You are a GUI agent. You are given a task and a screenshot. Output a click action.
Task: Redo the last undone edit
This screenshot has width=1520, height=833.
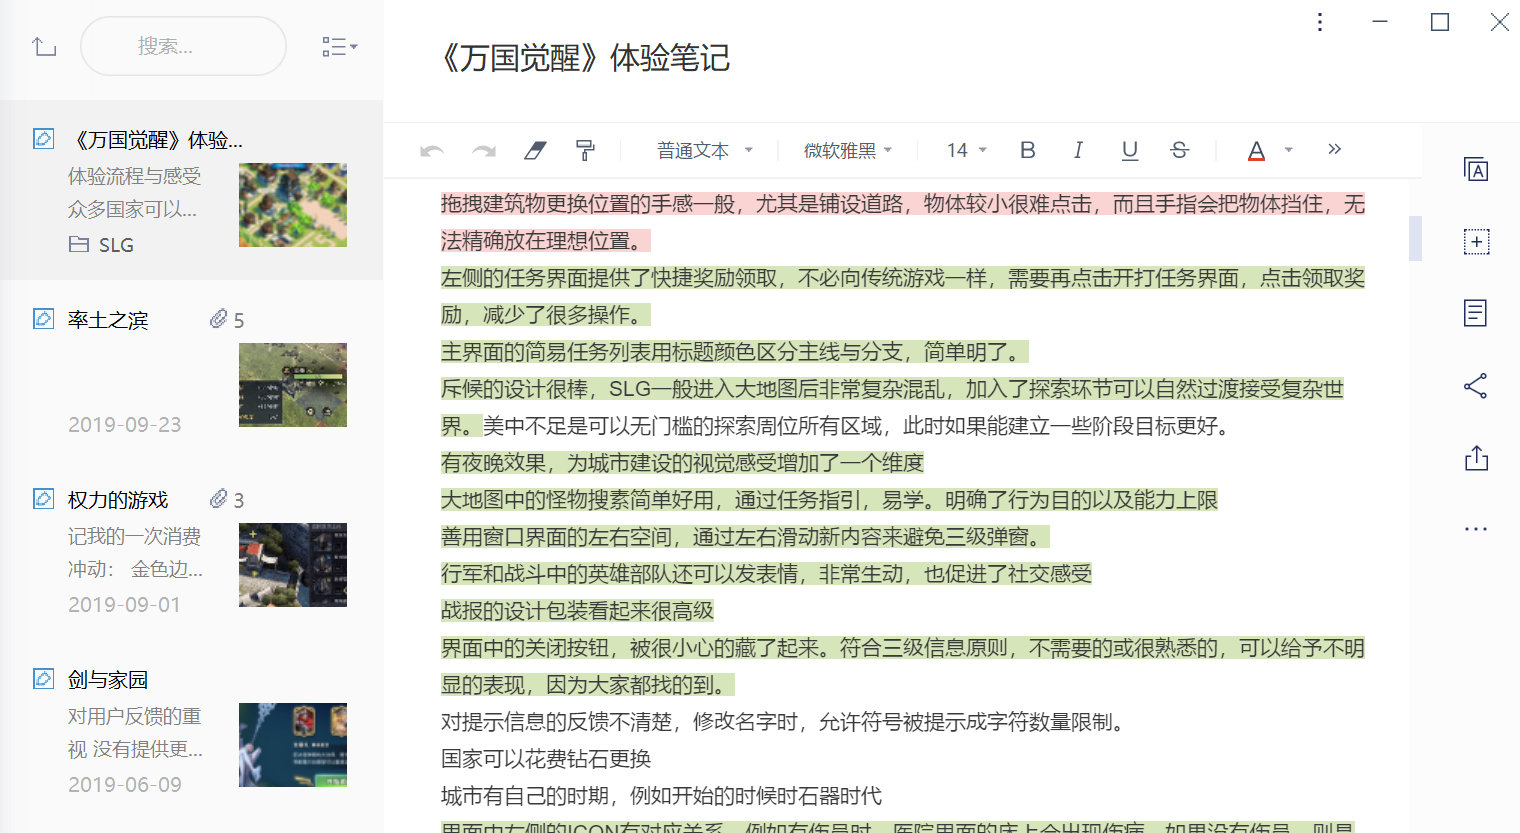484,151
